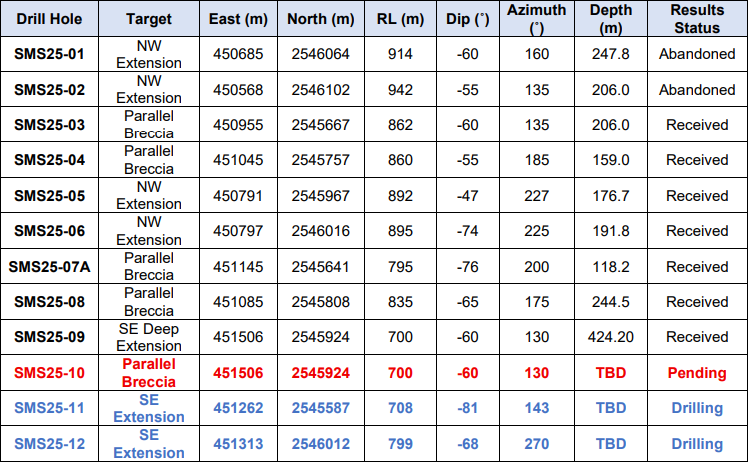Select depth value 424.20
Image resolution: width=748 pixels, height=462 pixels.
pos(610,337)
